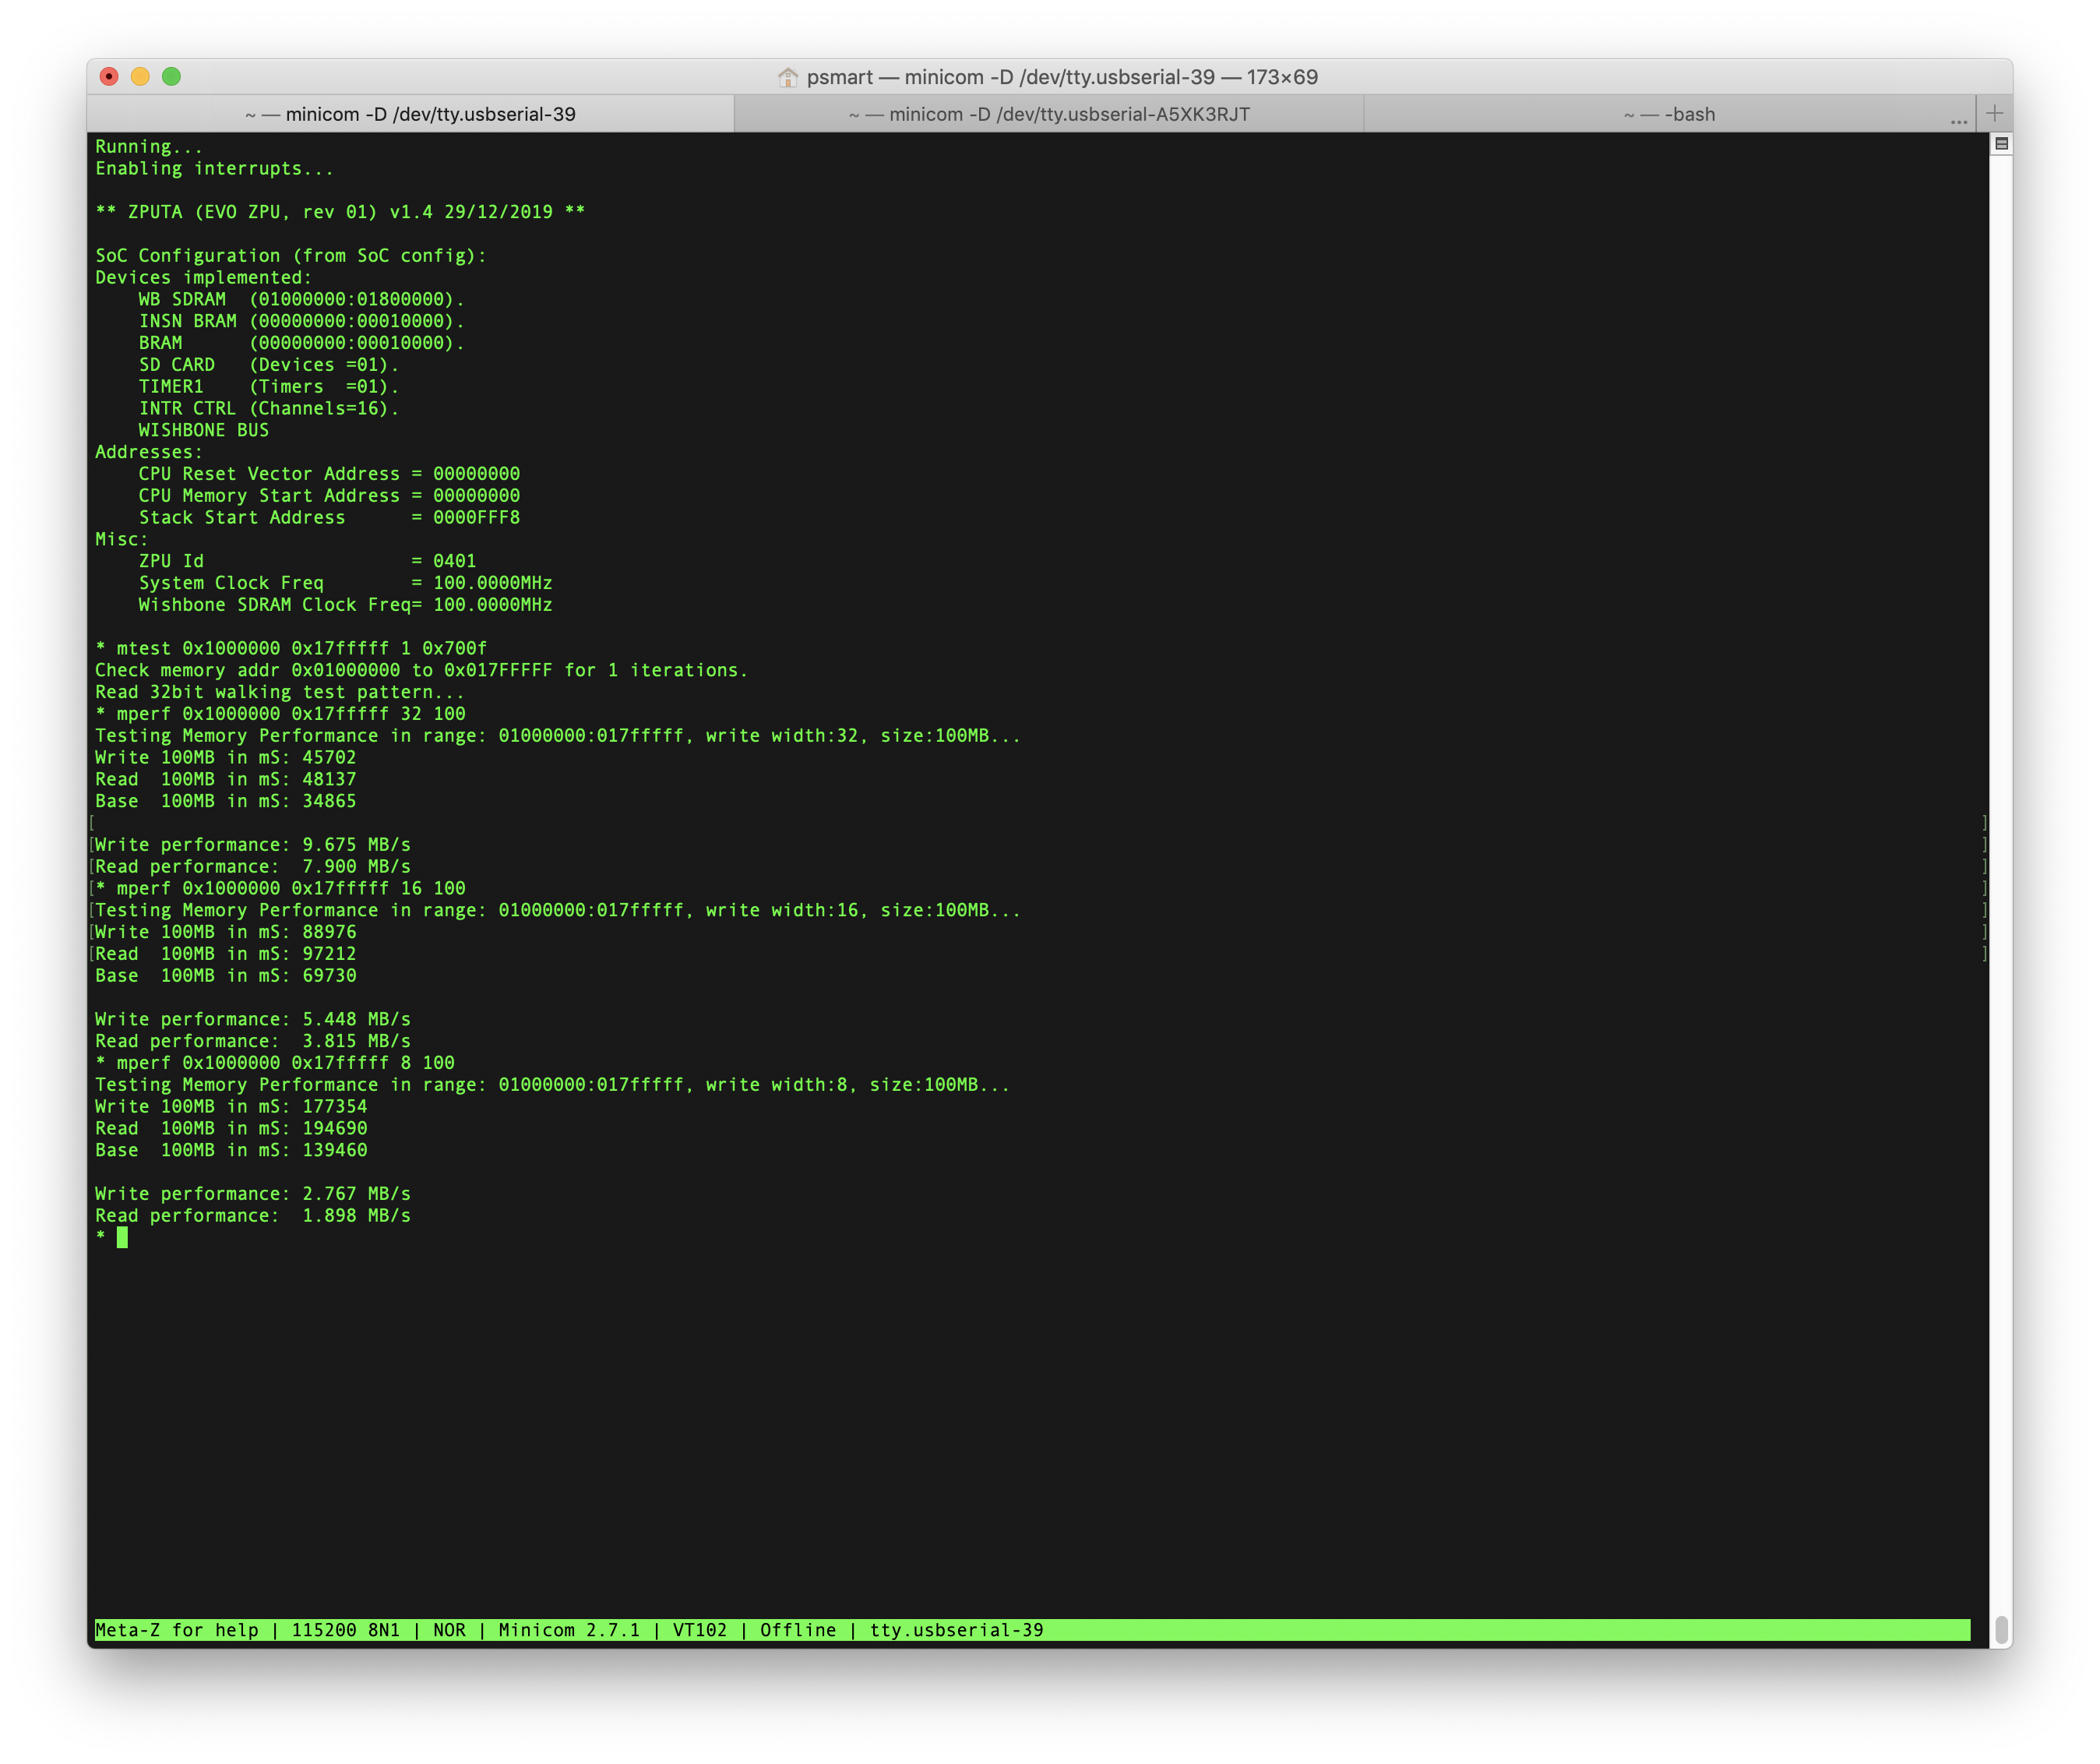
Task: Click the ZPUTA version banner line
Action: point(340,212)
